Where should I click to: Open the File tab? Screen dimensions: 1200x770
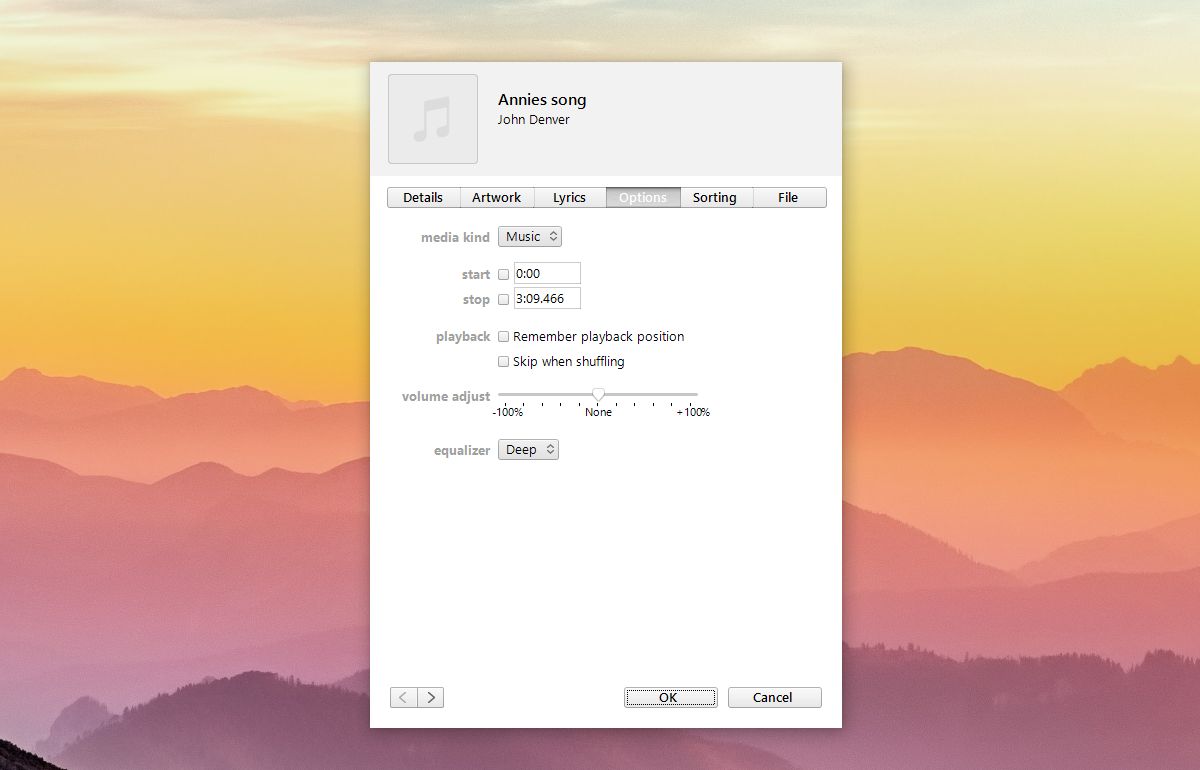789,198
